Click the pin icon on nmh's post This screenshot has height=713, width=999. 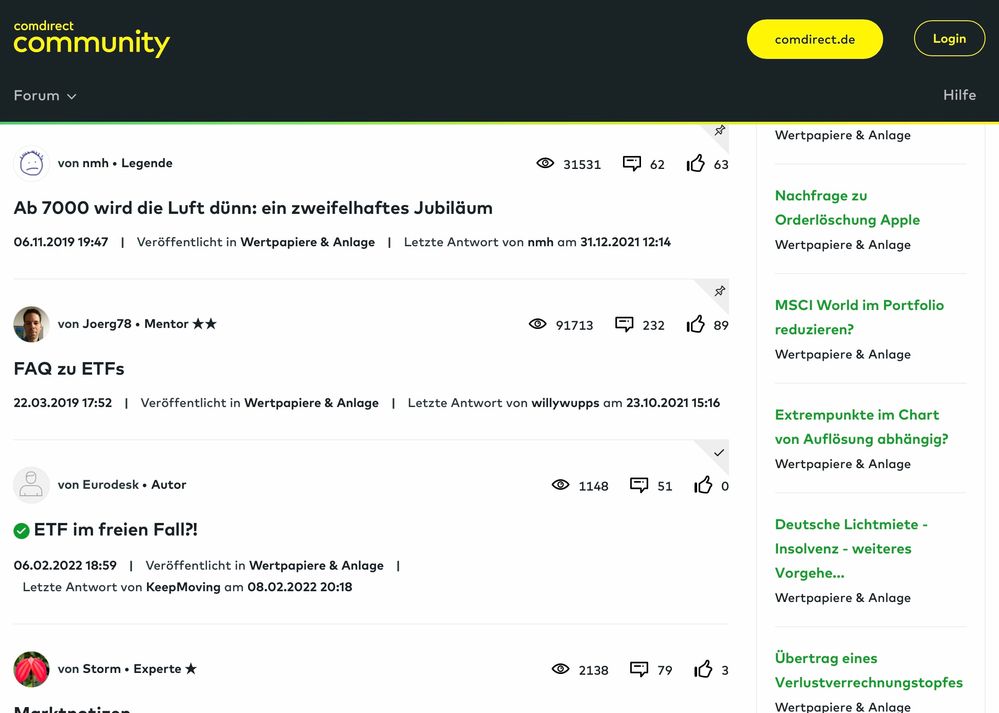(719, 131)
